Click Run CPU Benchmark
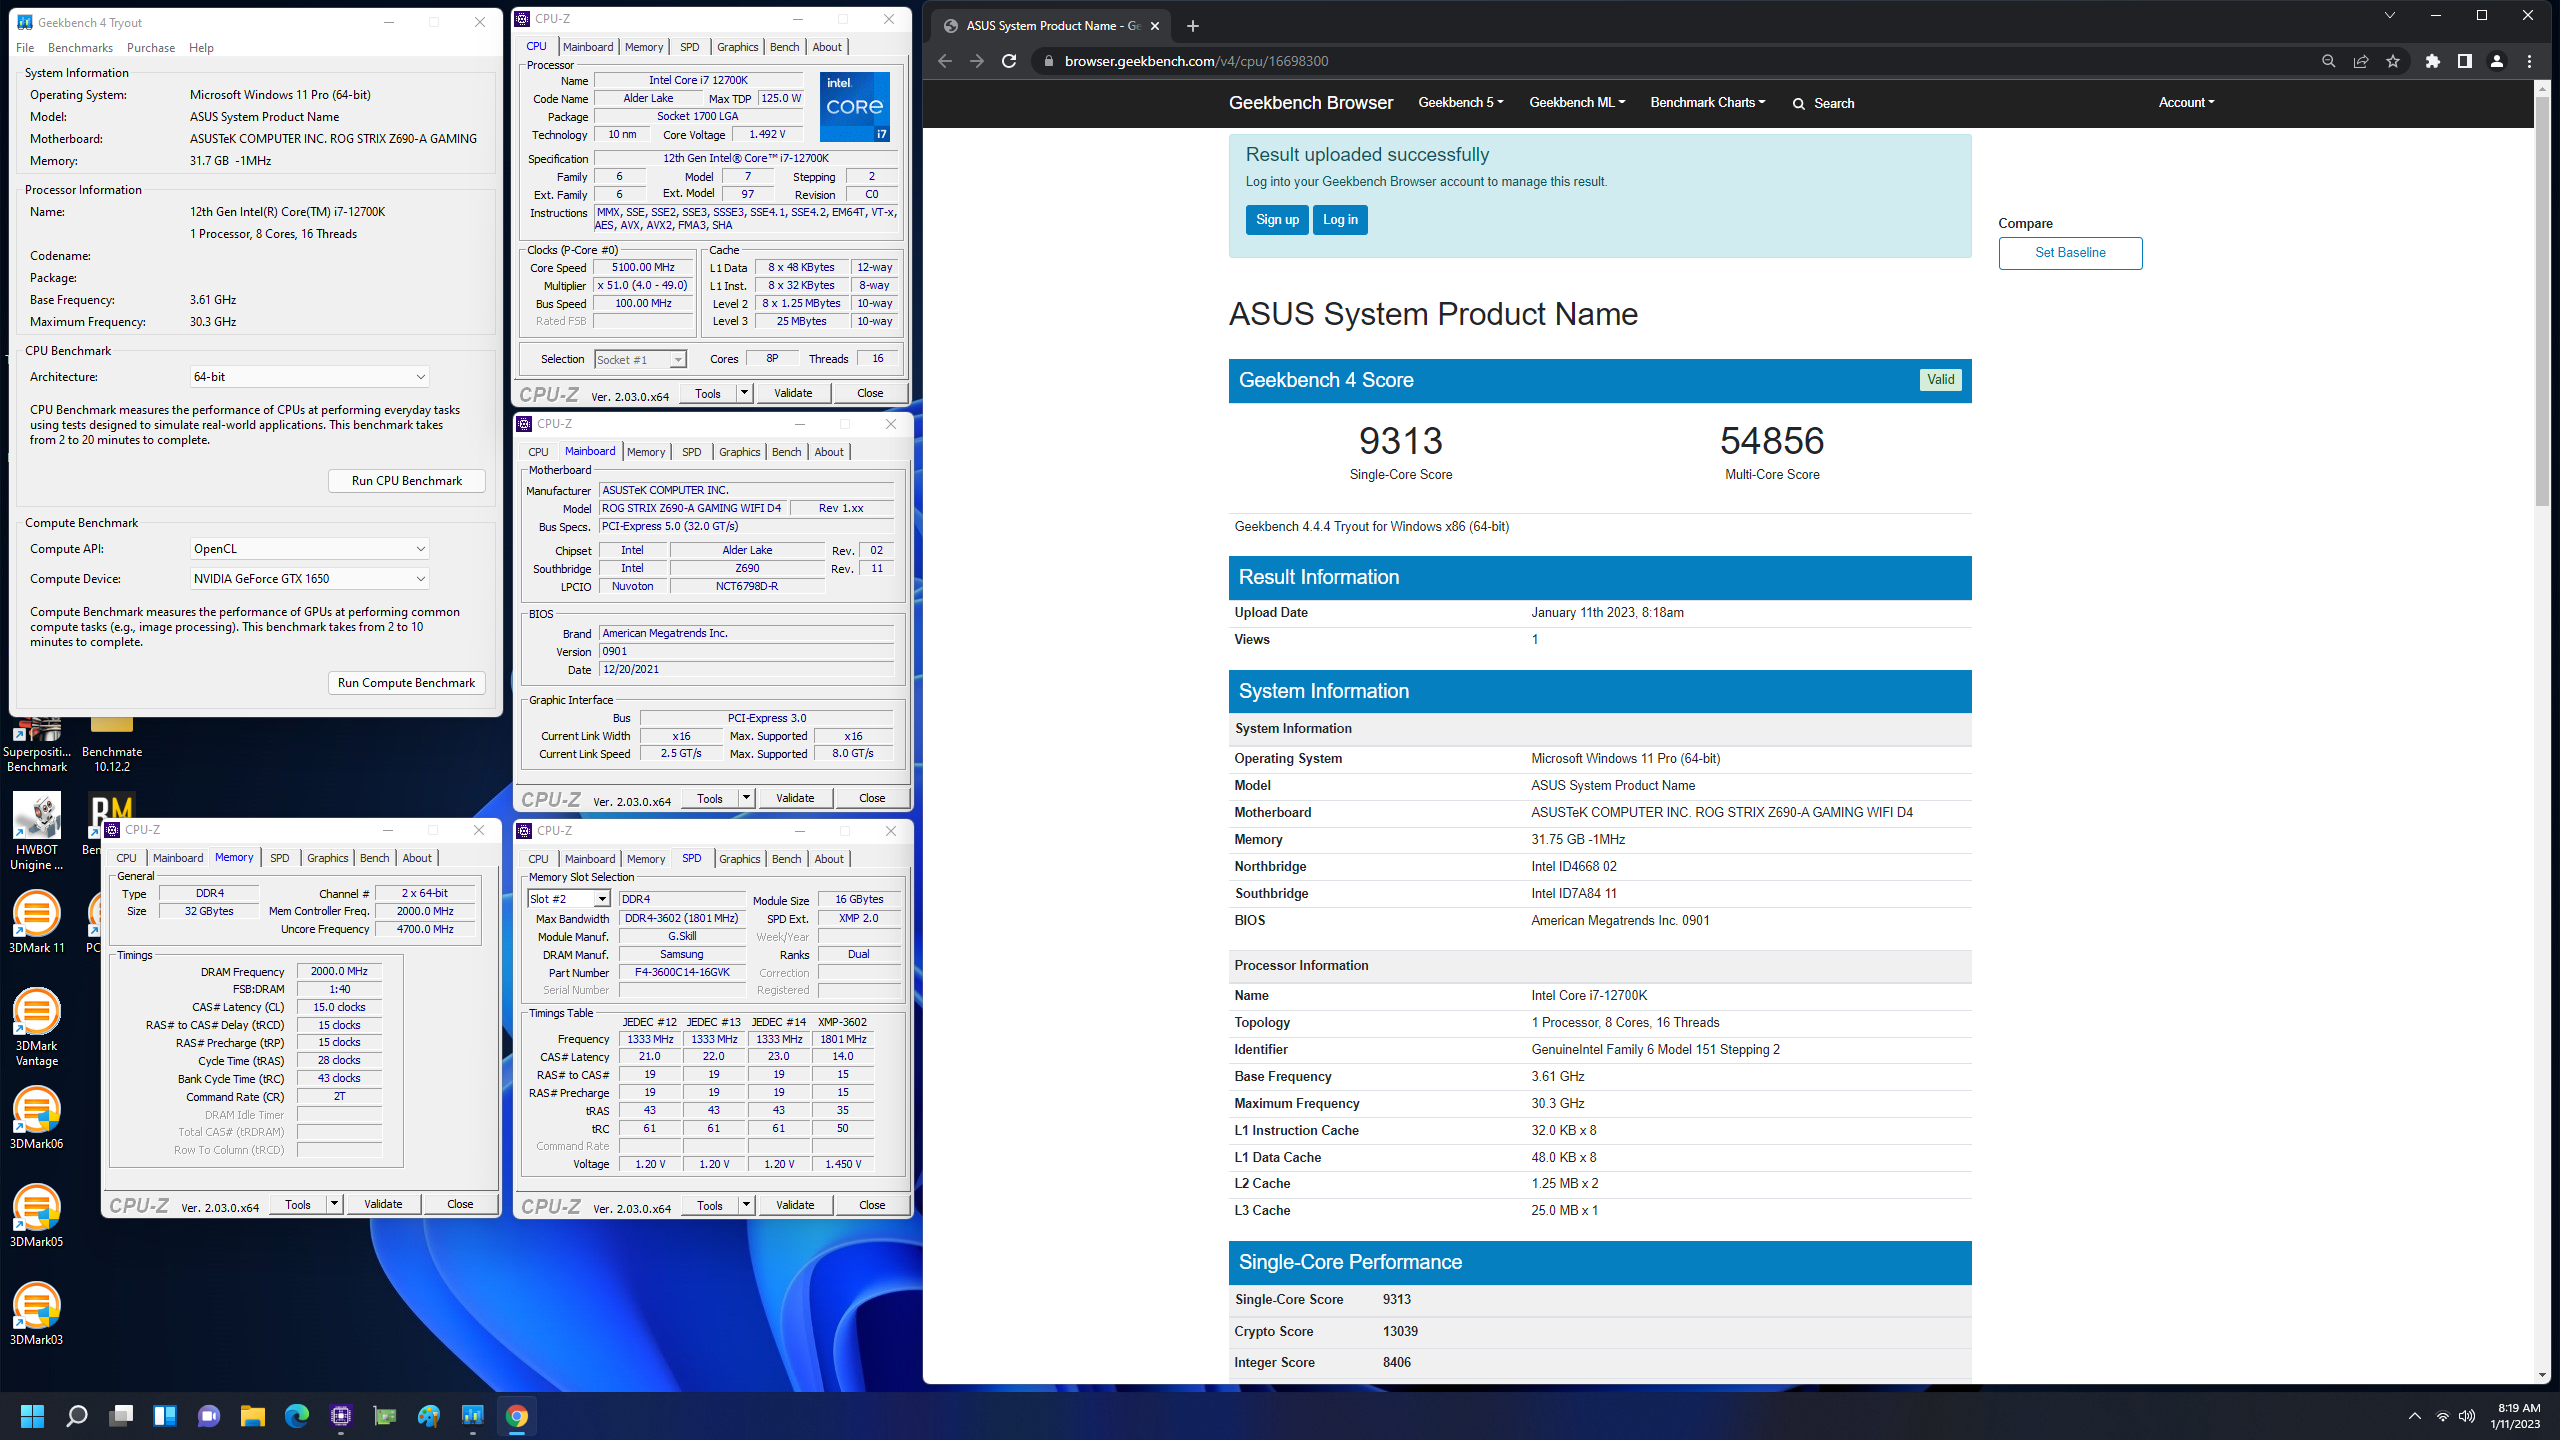2560x1440 pixels. (407, 481)
